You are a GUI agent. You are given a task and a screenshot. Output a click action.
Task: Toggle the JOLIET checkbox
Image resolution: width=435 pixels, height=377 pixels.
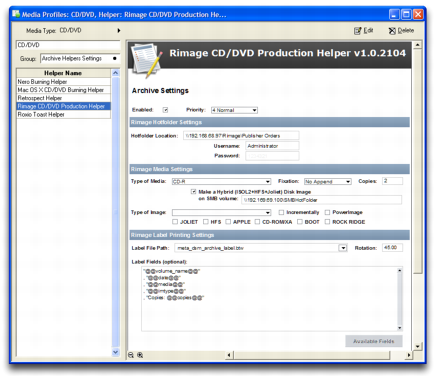175,222
